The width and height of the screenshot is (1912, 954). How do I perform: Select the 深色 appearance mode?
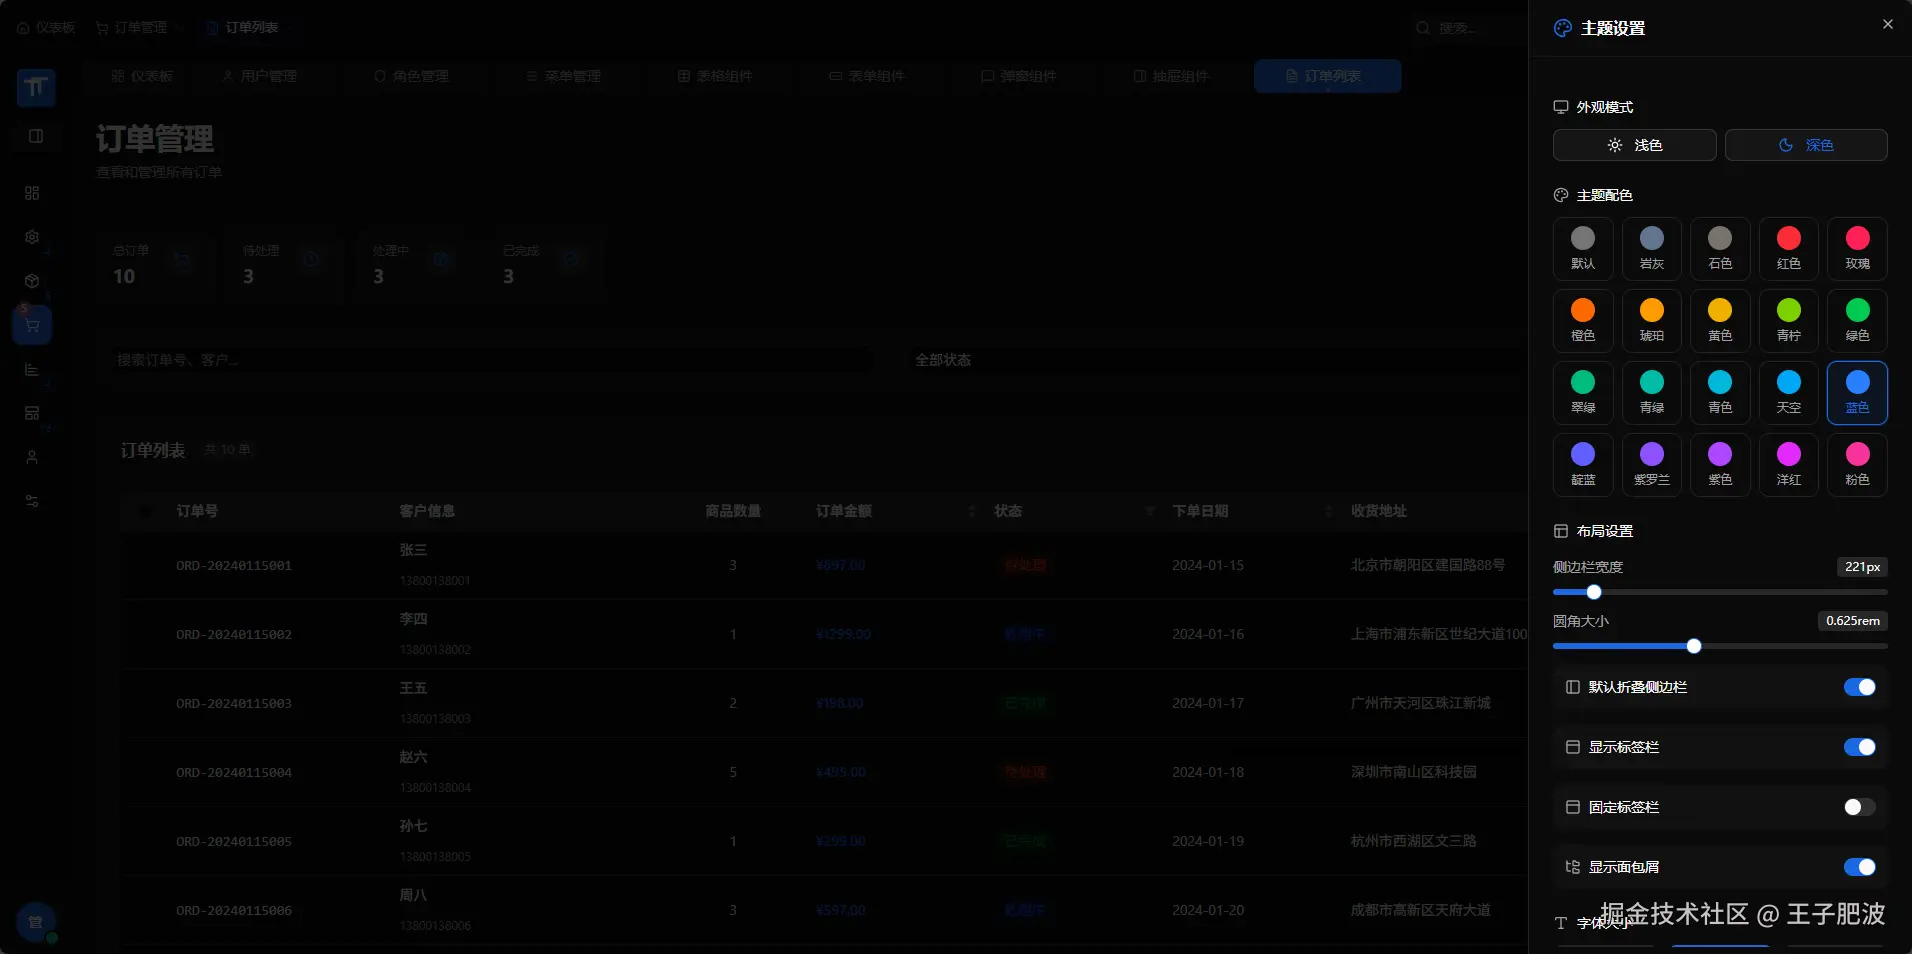(x=1807, y=145)
